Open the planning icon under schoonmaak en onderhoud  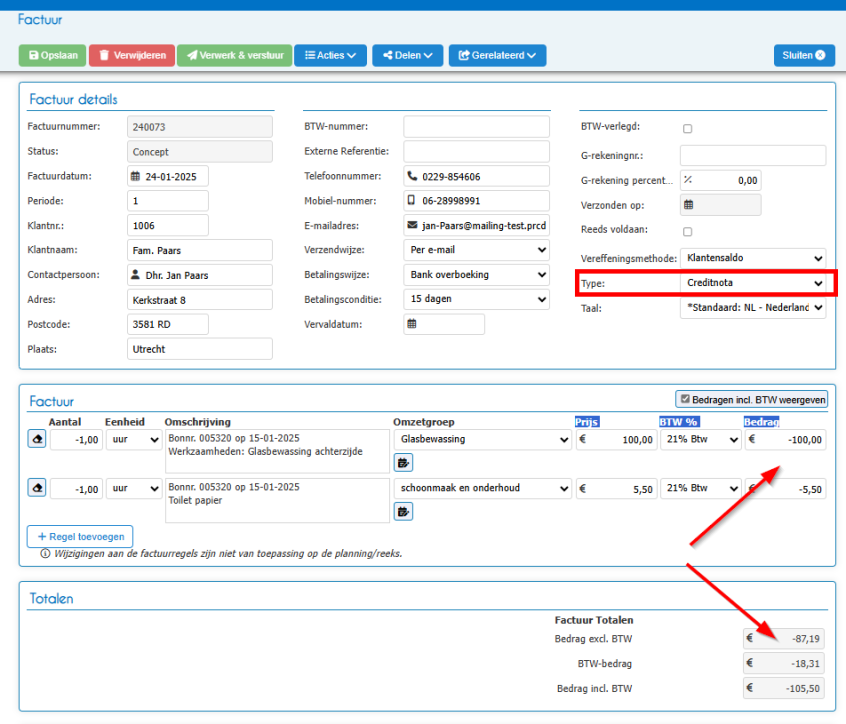(403, 511)
